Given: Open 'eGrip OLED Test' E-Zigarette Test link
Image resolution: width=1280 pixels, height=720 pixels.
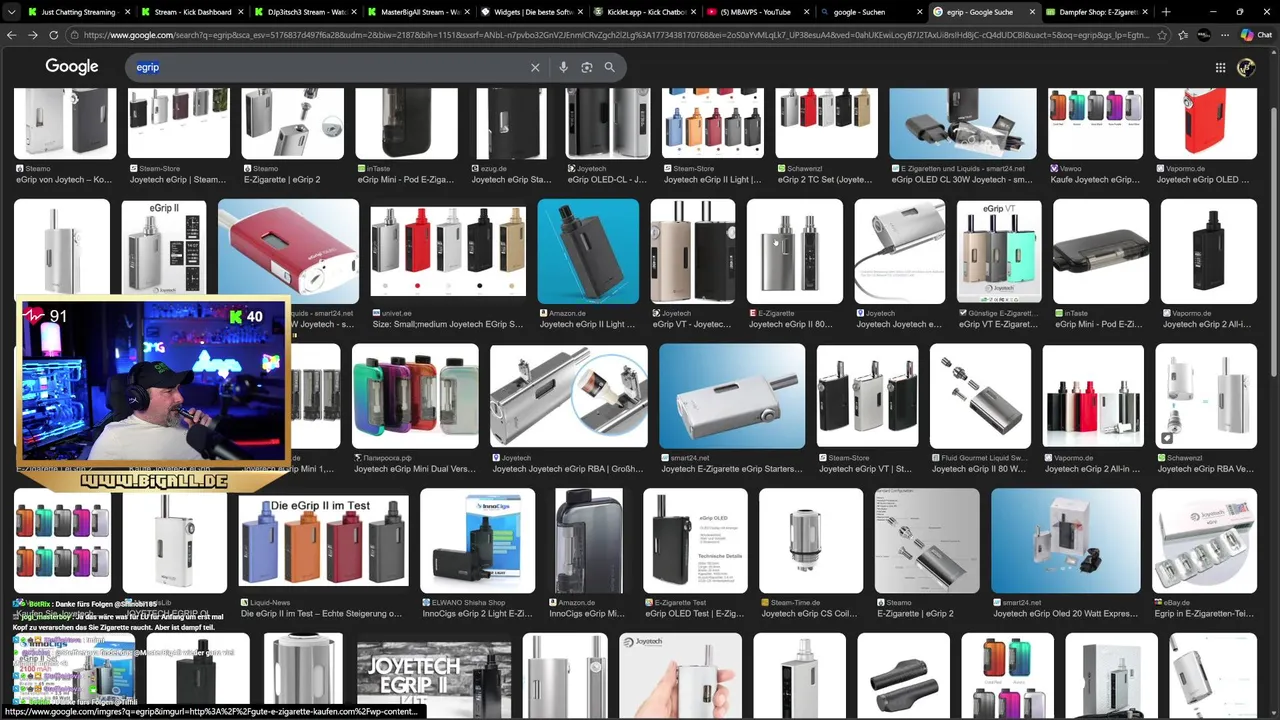Looking at the screenshot, I should [x=693, y=614].
